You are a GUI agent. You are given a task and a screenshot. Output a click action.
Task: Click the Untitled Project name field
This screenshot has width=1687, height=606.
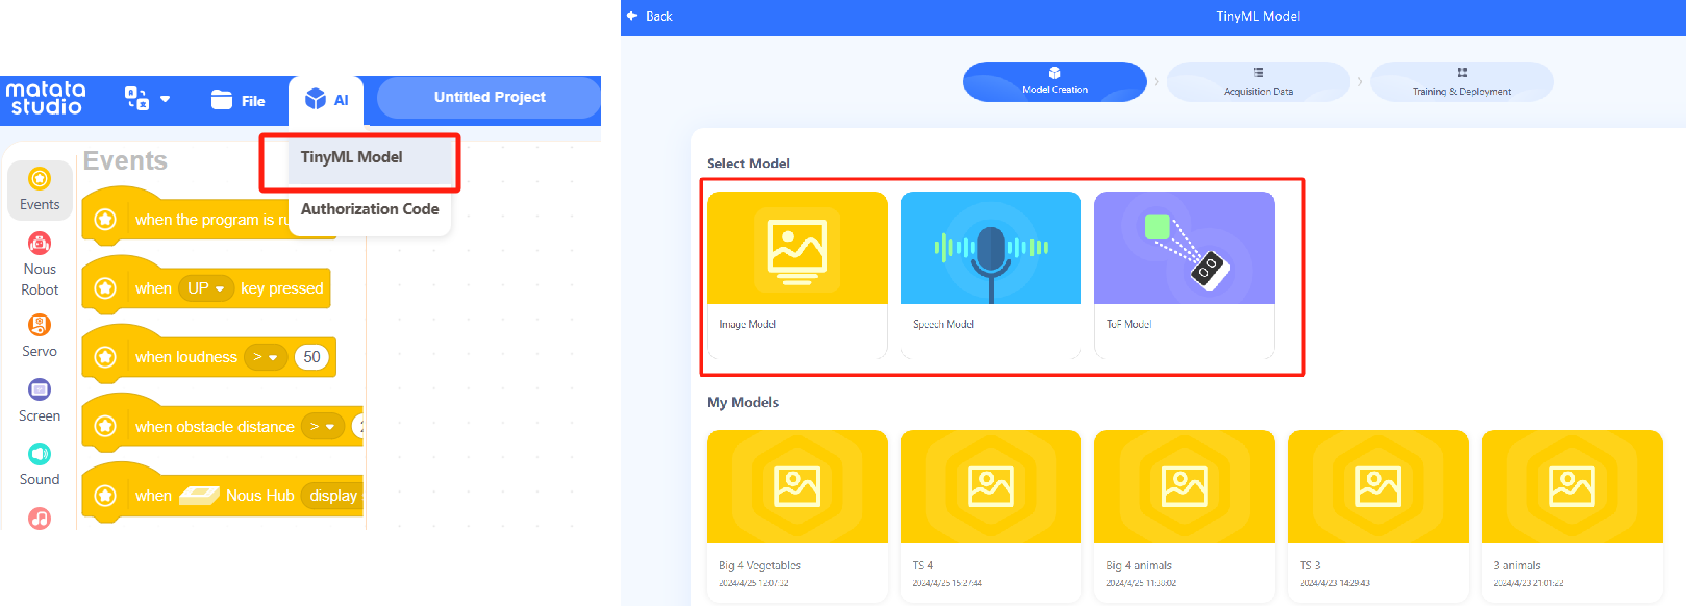tap(489, 98)
